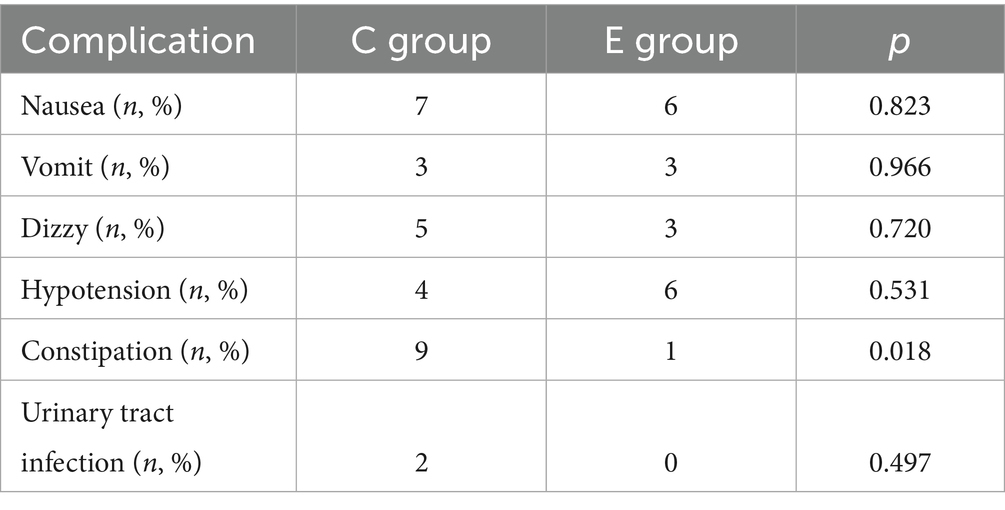Click the Hypotension p-value 0.531
Image resolution: width=1005 pixels, height=510 pixels.
pyautogui.click(x=900, y=290)
